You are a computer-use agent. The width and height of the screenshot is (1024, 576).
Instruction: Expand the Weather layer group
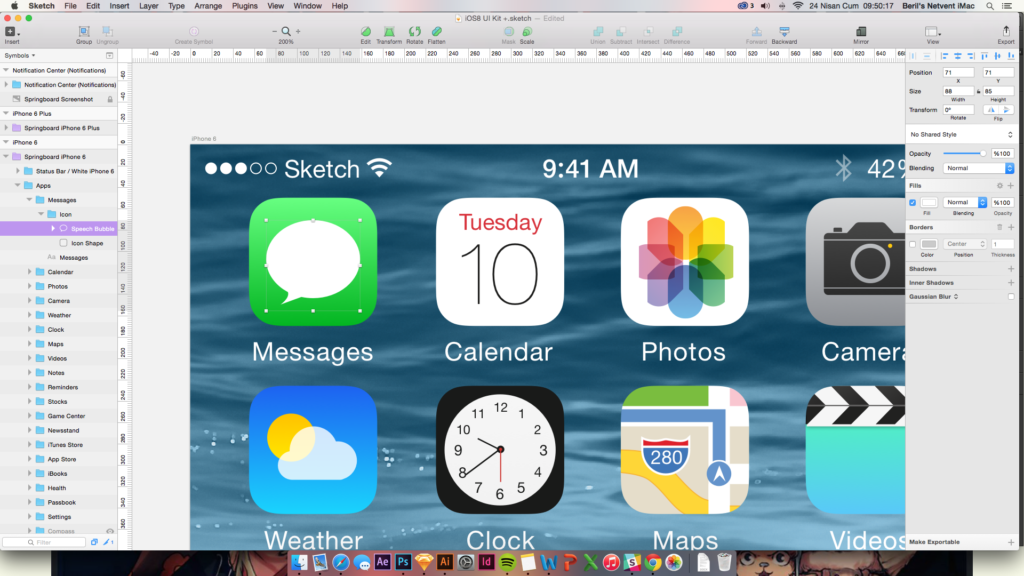coord(29,315)
